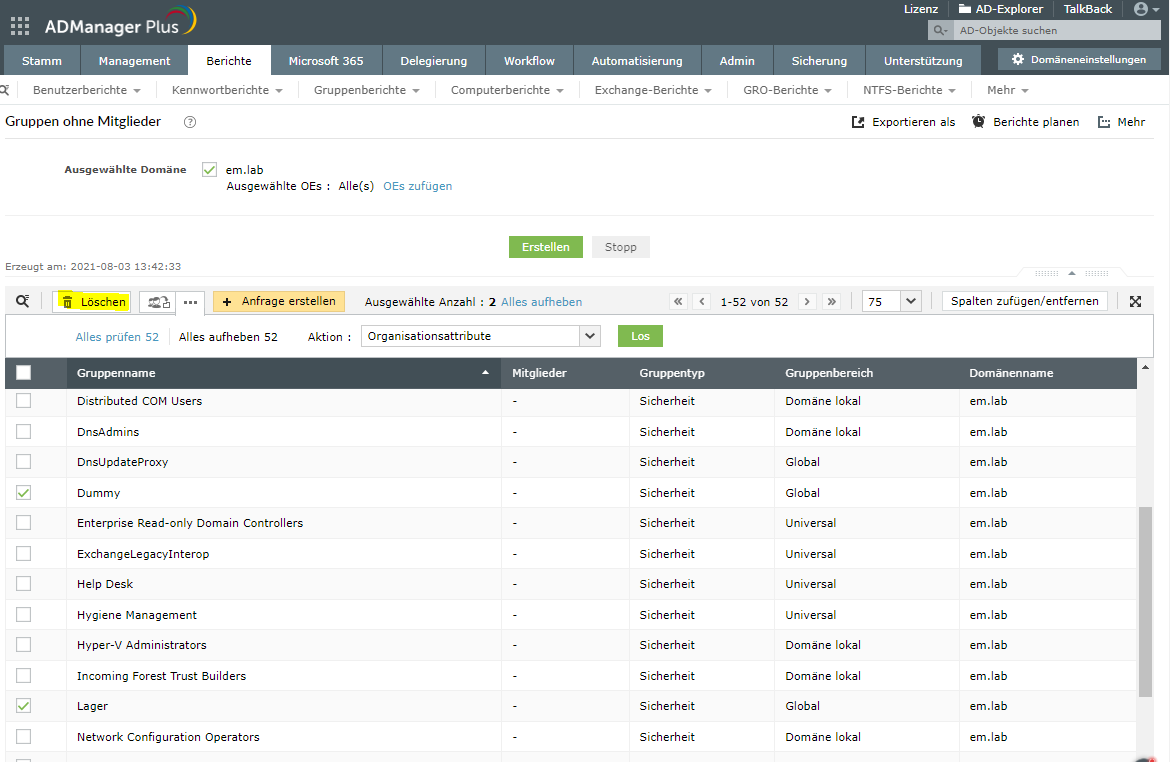Open AD-Explorer folder link
Image resolution: width=1170 pixels, height=762 pixels.
[x=1001, y=9]
